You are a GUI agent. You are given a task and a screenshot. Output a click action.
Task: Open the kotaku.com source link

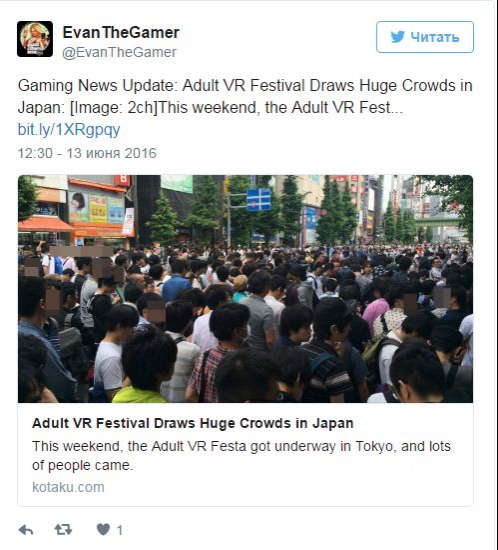point(68,487)
